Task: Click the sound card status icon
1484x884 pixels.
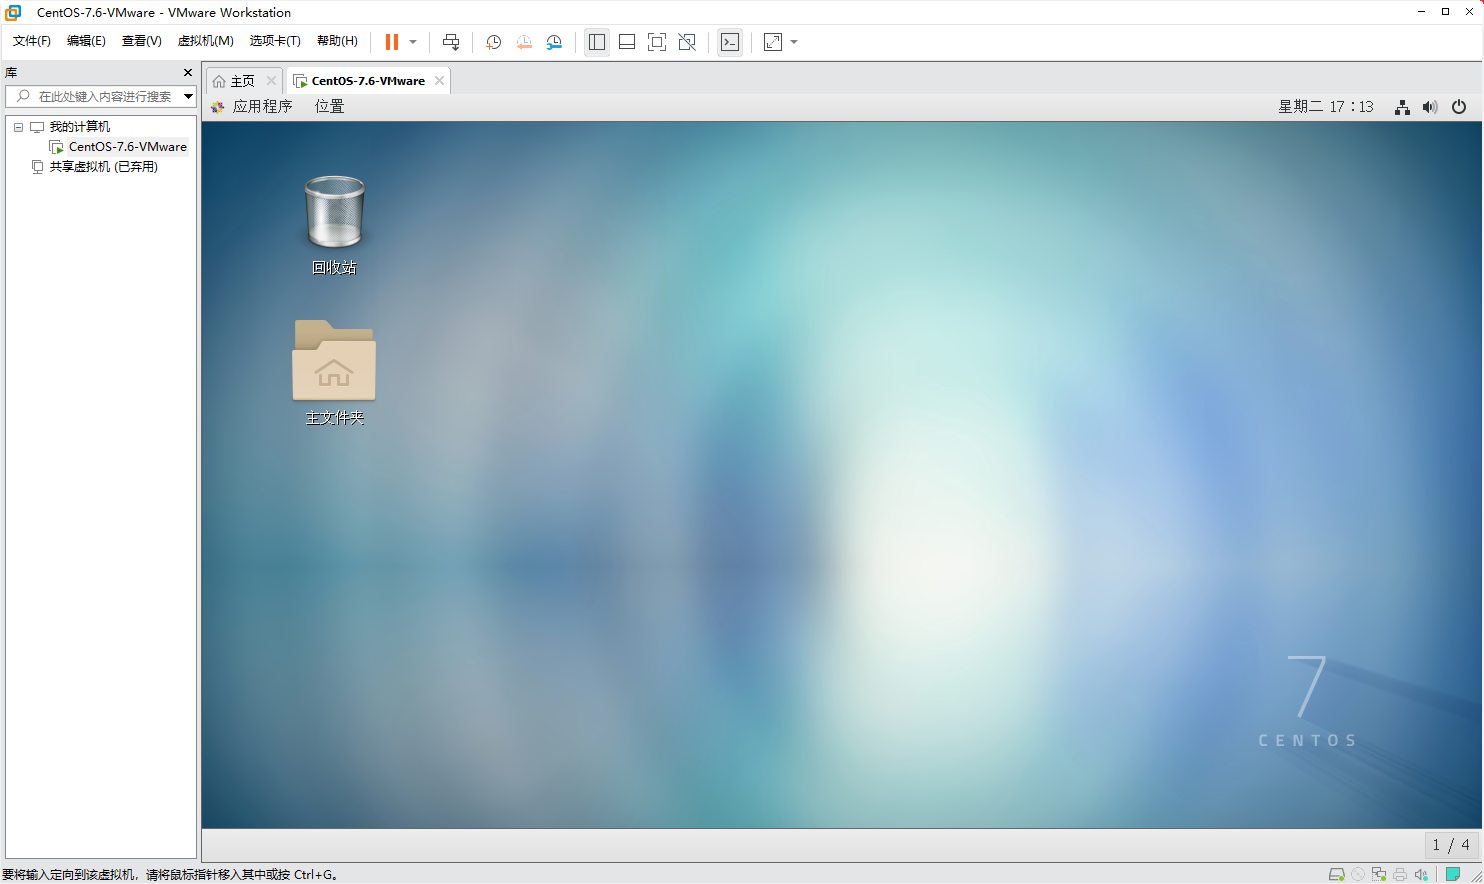Action: [1421, 874]
